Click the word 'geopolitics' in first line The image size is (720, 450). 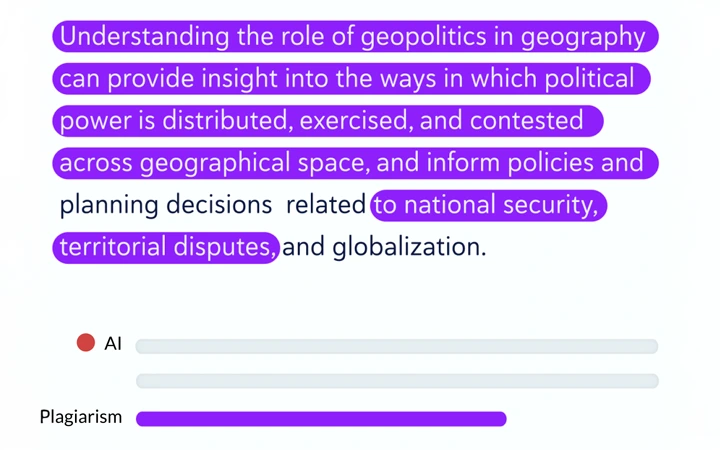pos(423,37)
